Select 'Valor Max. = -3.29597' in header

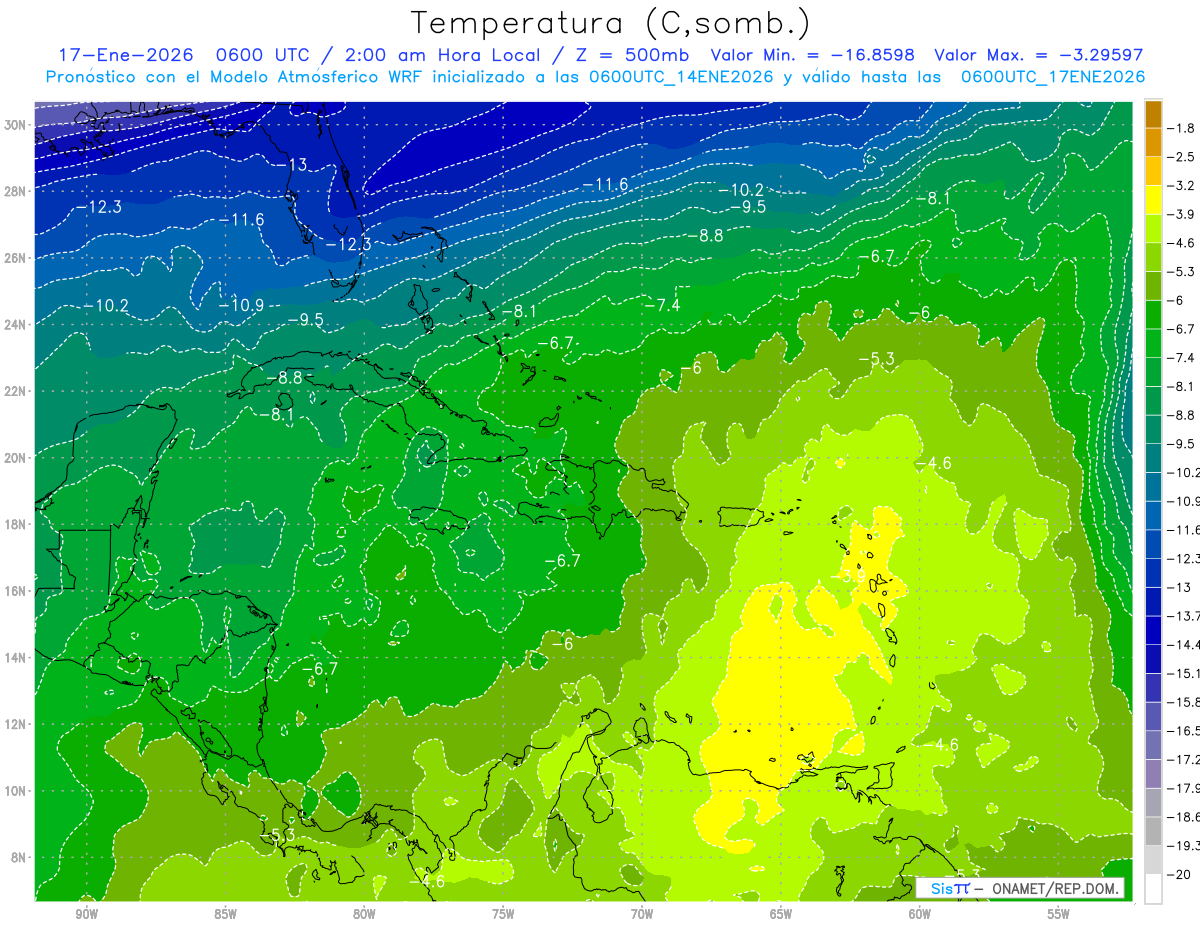click(x=1037, y=56)
